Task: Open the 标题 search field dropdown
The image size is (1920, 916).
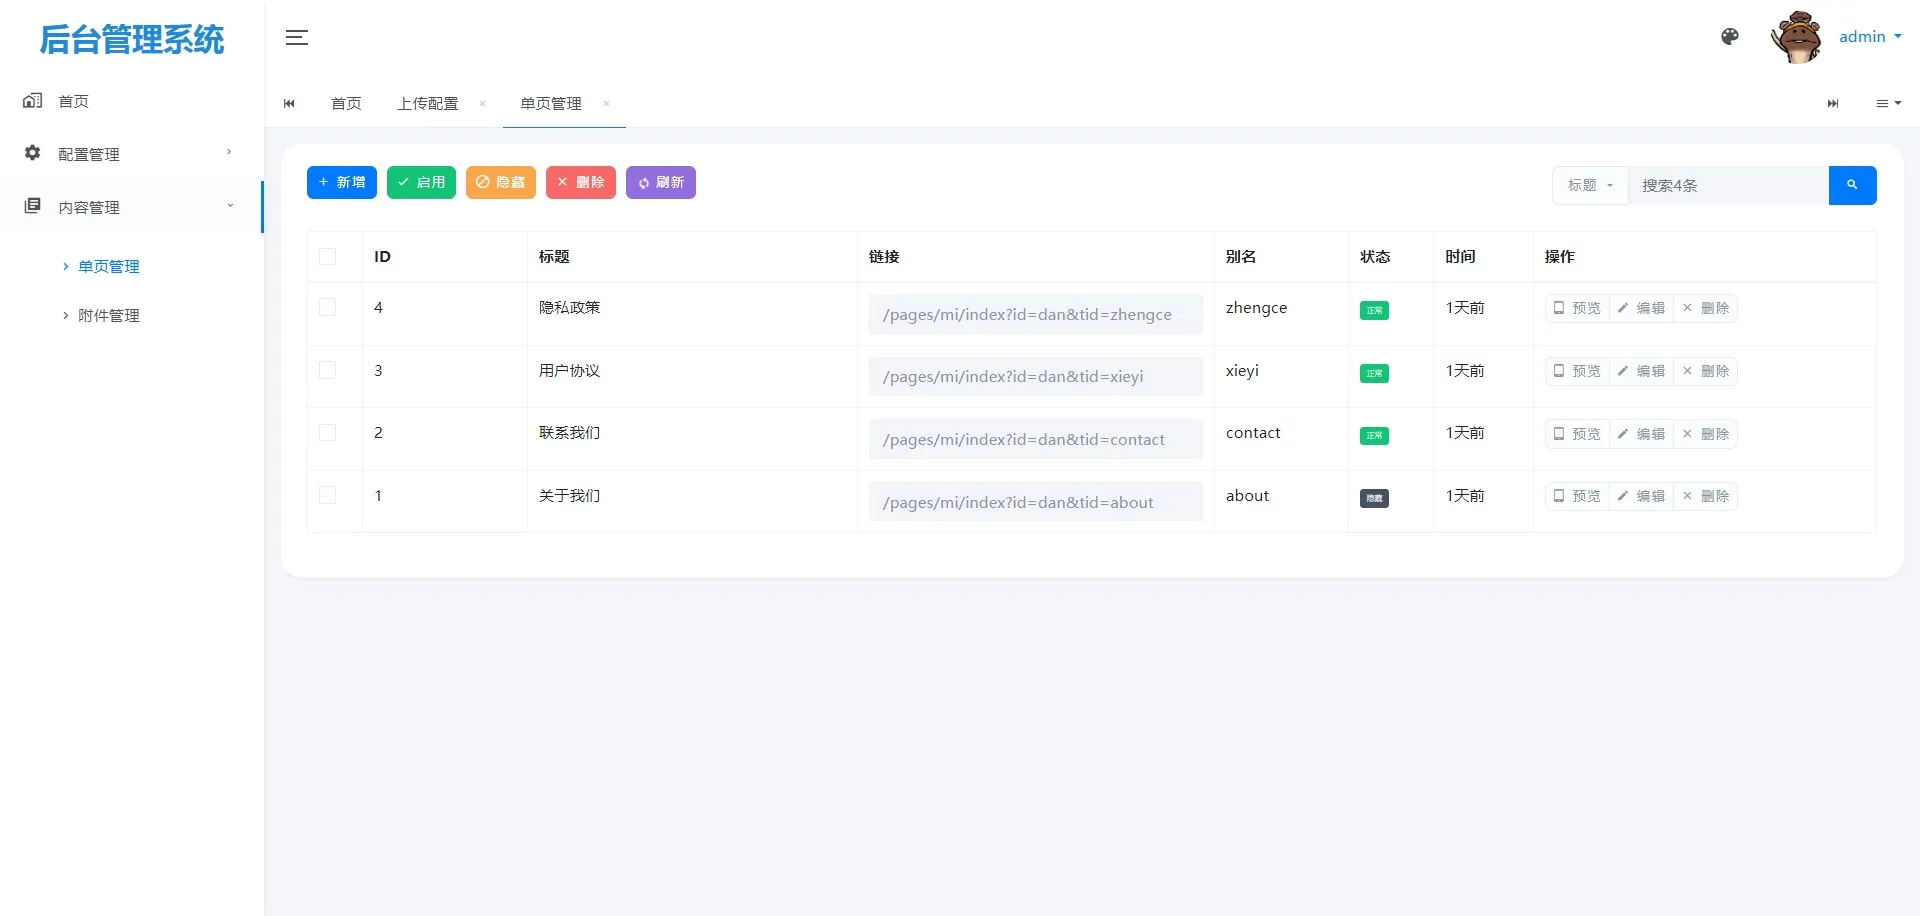Action: tap(1589, 185)
